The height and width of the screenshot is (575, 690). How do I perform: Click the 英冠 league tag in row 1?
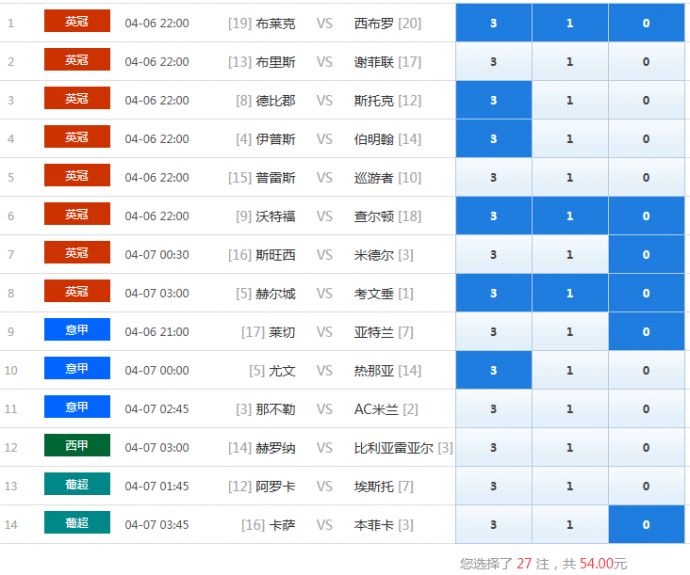[77, 22]
